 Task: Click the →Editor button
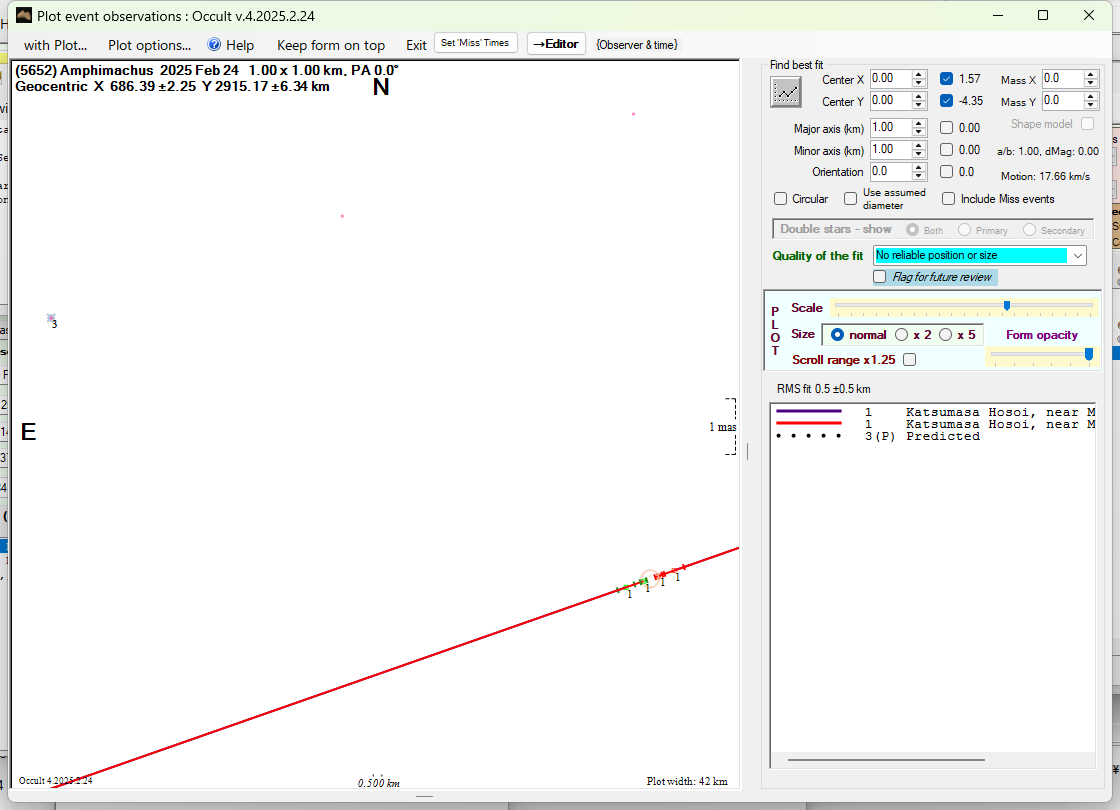556,44
